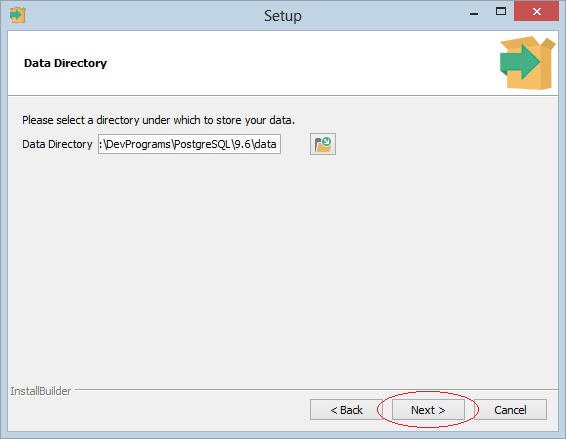Cancel the PostgreSQL installation
The image size is (566, 439).
[510, 410]
